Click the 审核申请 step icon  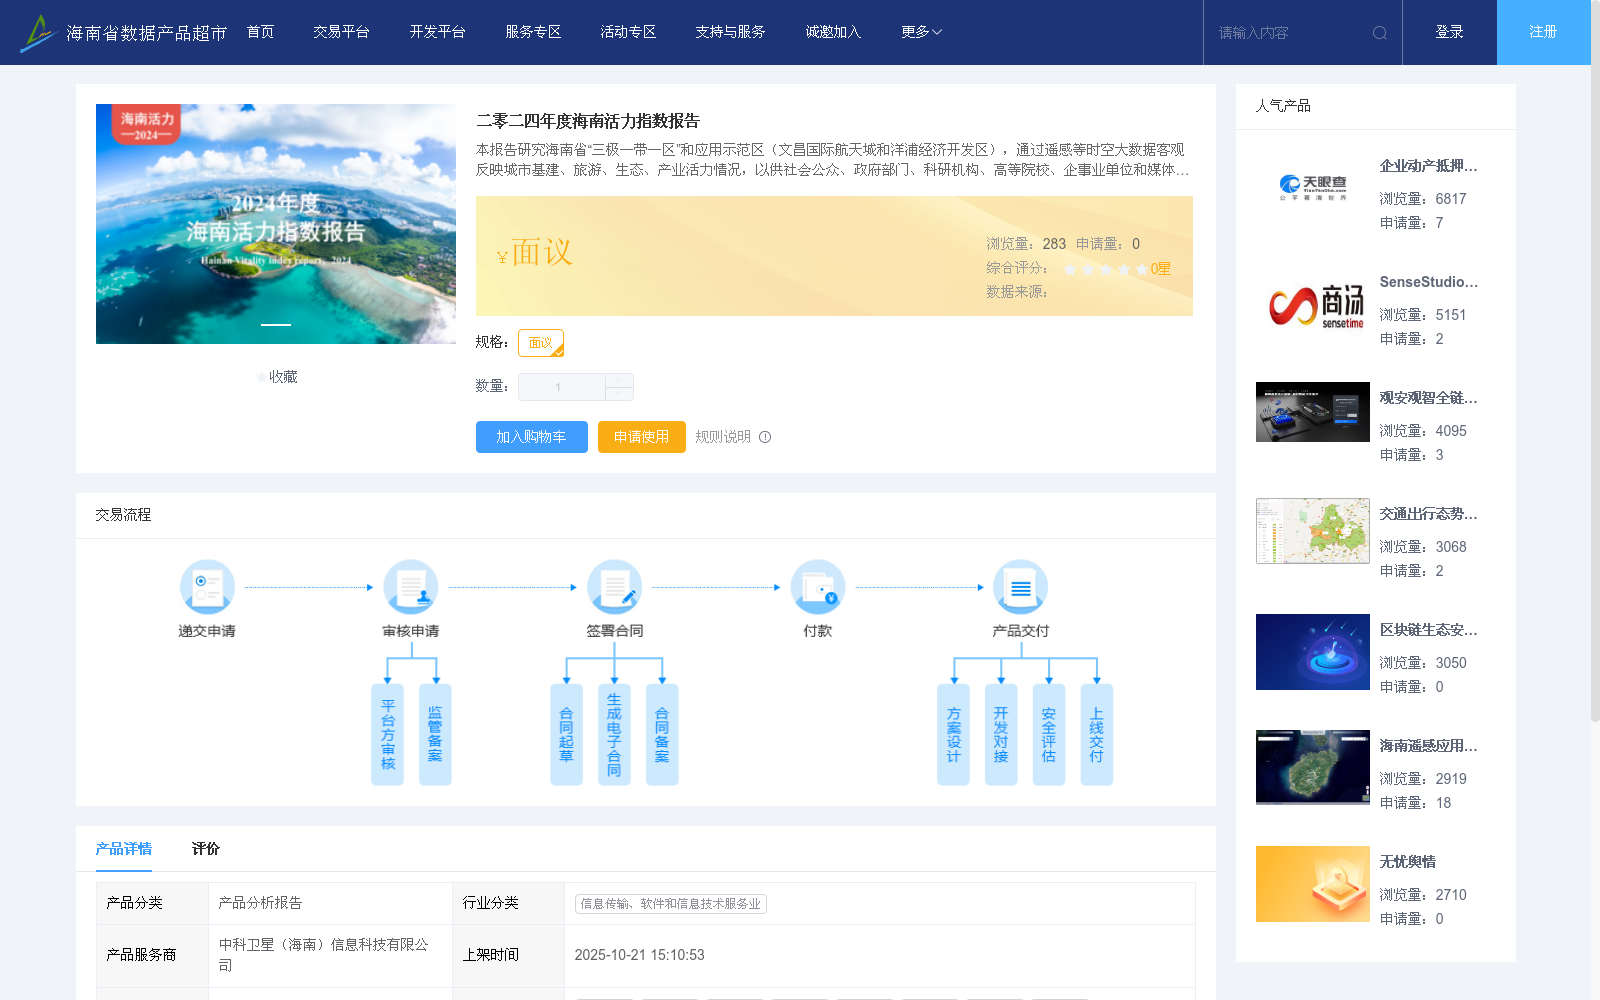point(411,587)
